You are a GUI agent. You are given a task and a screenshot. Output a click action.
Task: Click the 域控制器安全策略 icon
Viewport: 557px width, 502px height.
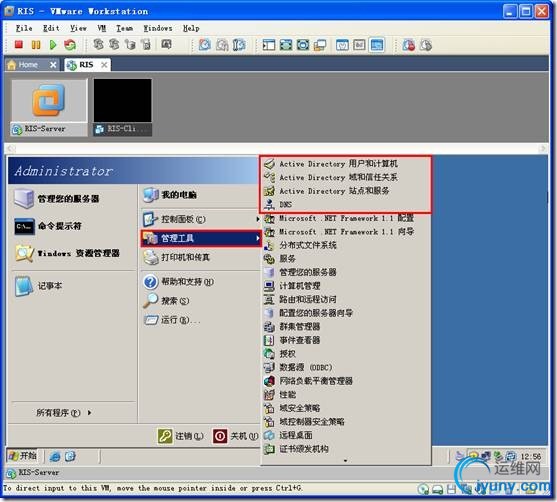269,422
